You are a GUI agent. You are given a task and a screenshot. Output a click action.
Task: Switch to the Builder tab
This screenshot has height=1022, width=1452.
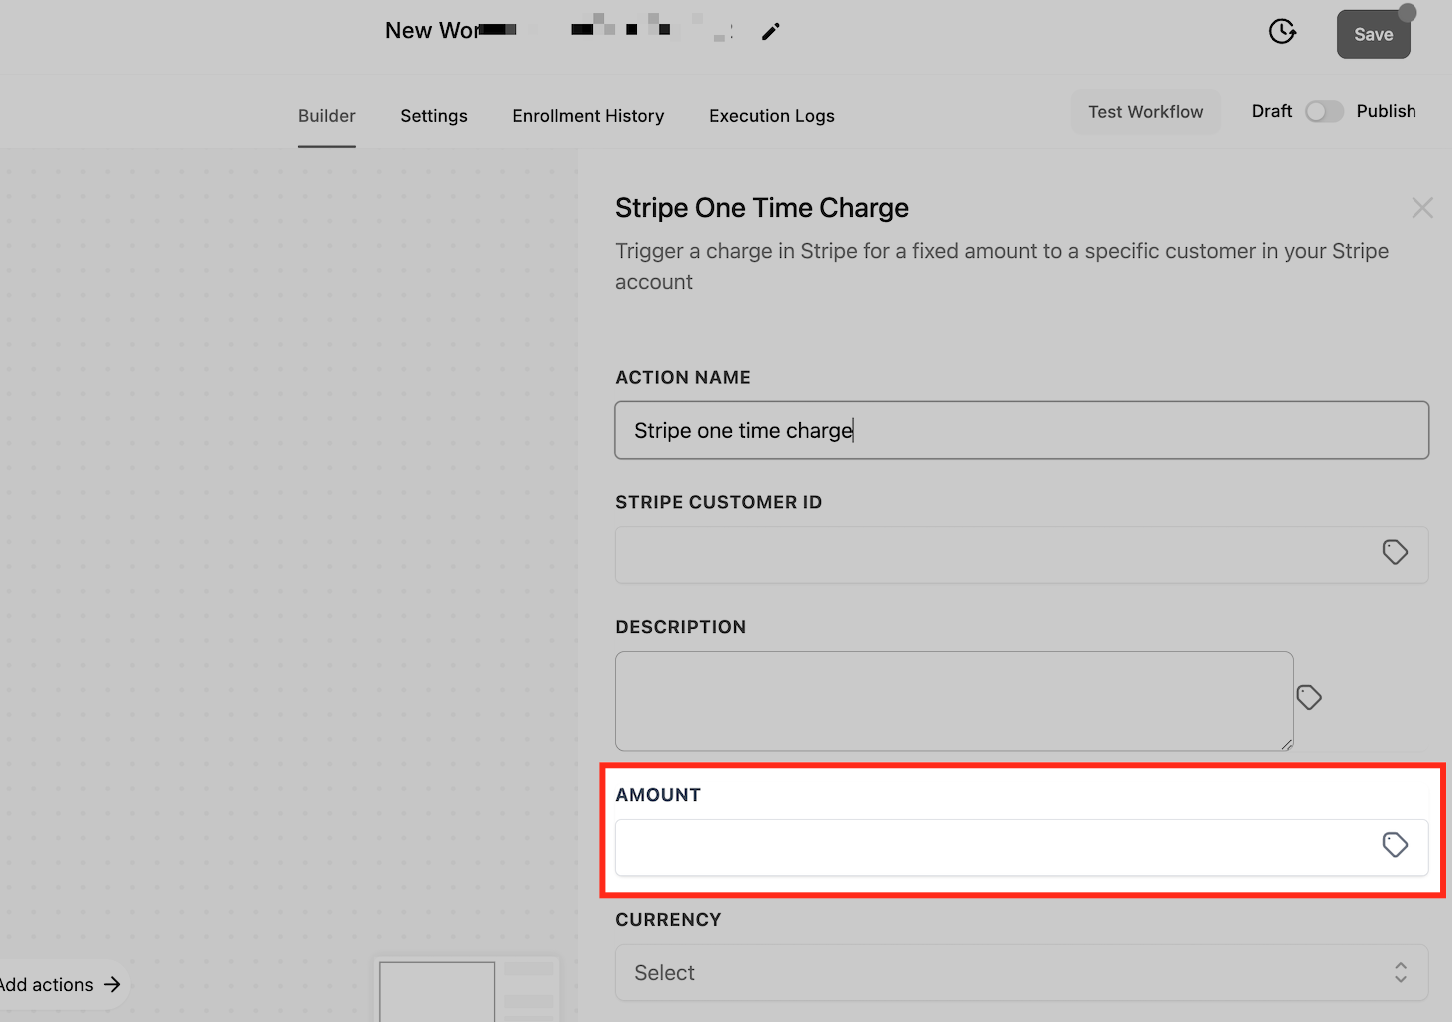(327, 116)
